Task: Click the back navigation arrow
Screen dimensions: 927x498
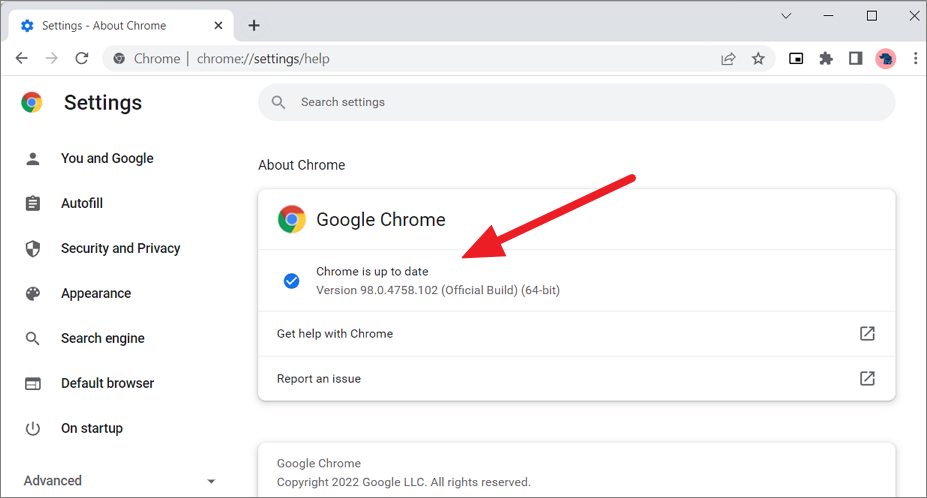Action: pyautogui.click(x=22, y=59)
